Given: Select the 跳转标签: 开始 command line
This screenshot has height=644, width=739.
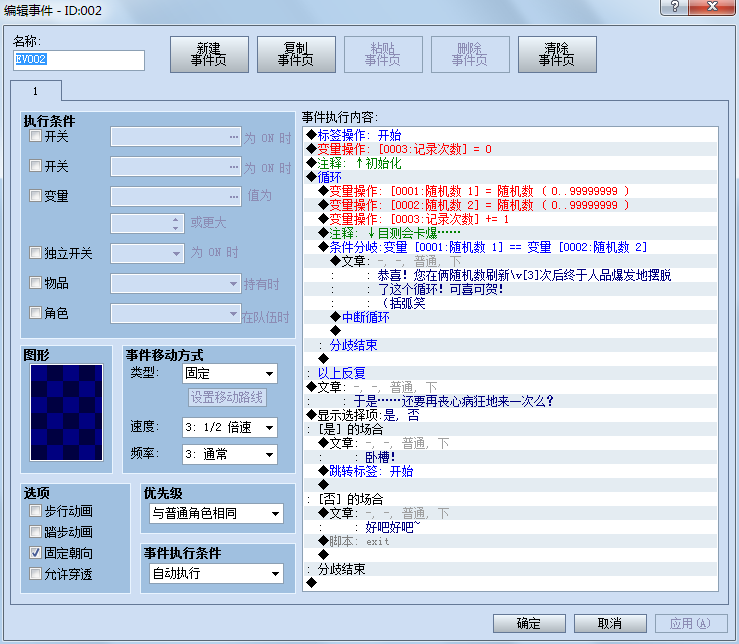Looking at the screenshot, I should point(511,471).
